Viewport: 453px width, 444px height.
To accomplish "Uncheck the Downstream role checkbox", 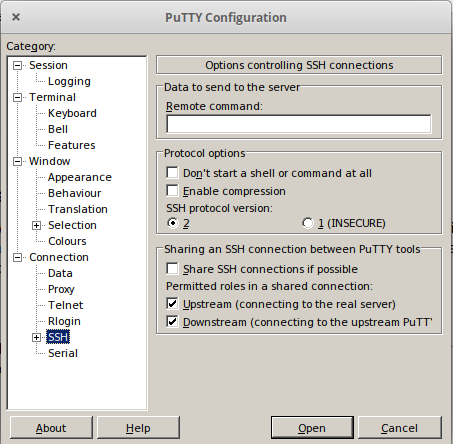I will point(172,322).
